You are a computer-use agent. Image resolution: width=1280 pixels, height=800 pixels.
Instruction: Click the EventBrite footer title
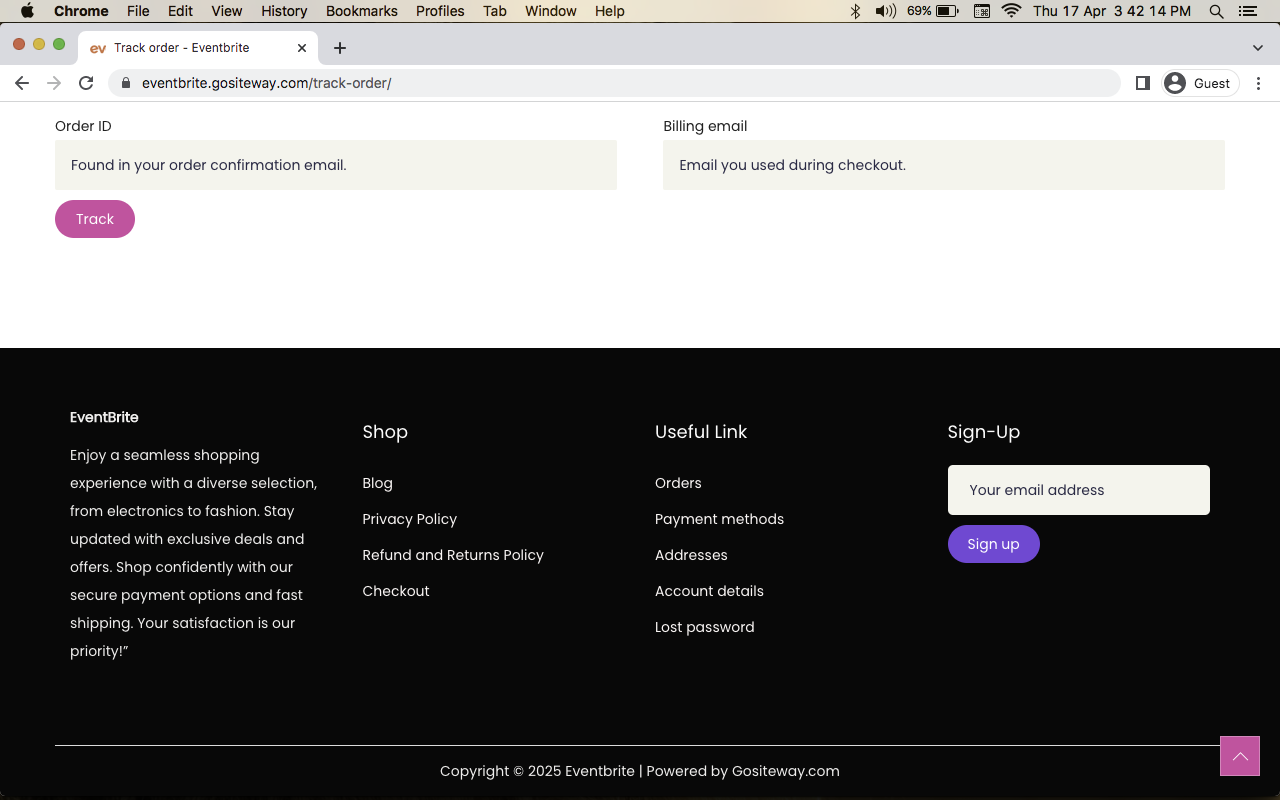point(104,417)
